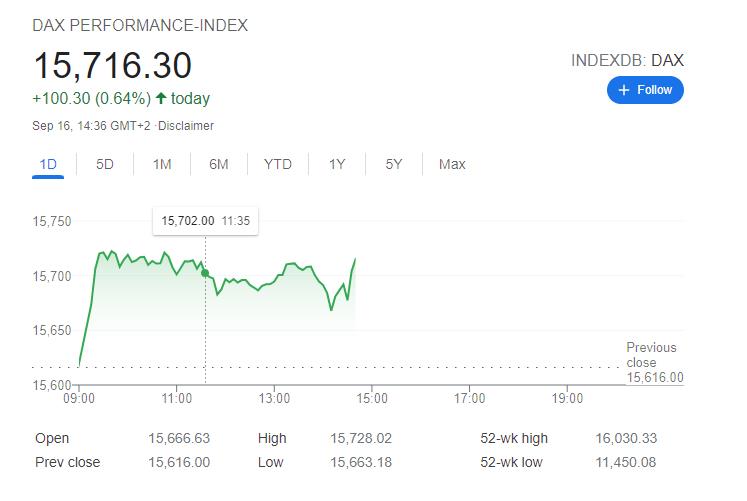Switch to the 5Y chart tab

pos(394,165)
